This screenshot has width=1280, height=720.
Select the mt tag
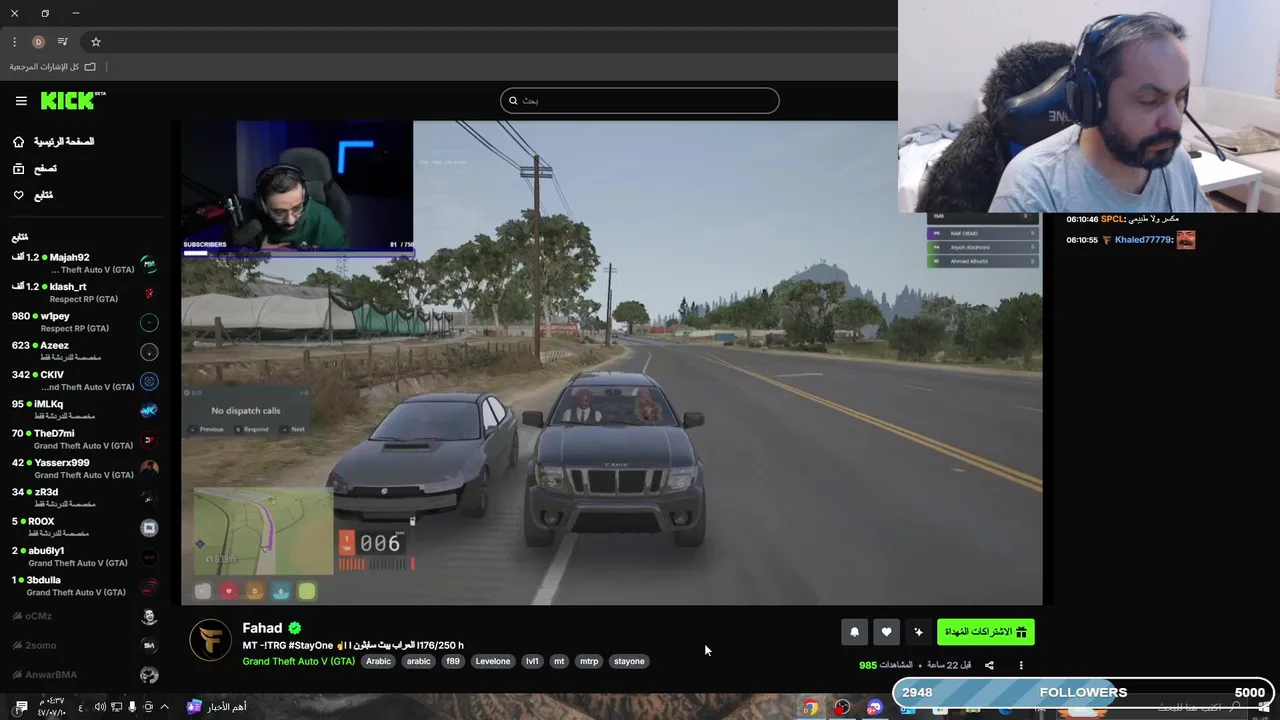pos(559,661)
